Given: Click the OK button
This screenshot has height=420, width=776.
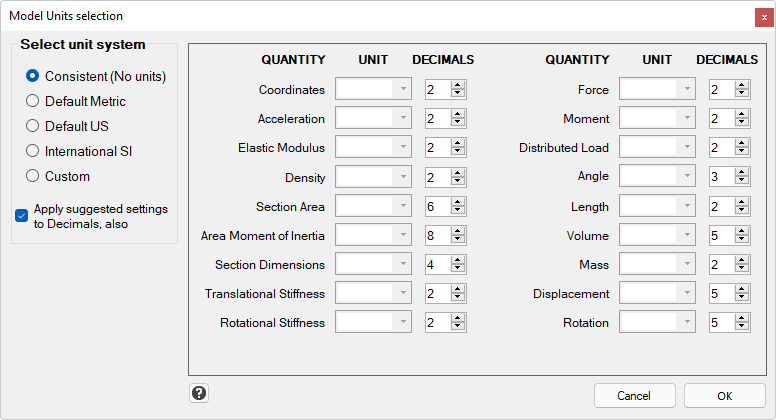Looking at the screenshot, I should [x=725, y=396].
